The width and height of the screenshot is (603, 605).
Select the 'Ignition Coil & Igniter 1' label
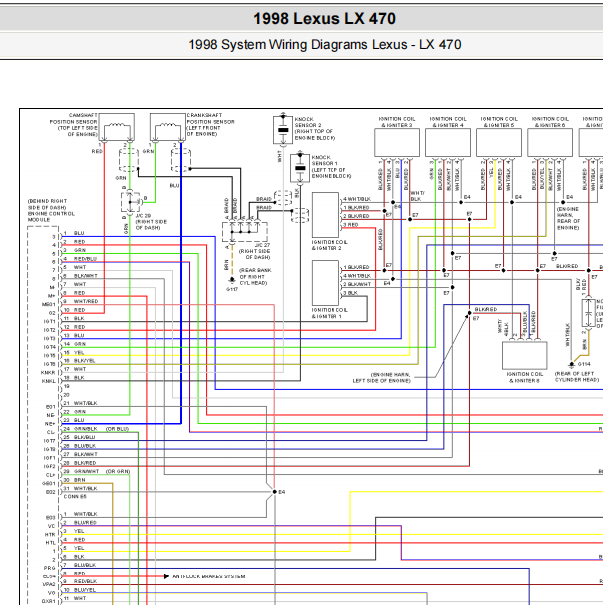point(329,313)
